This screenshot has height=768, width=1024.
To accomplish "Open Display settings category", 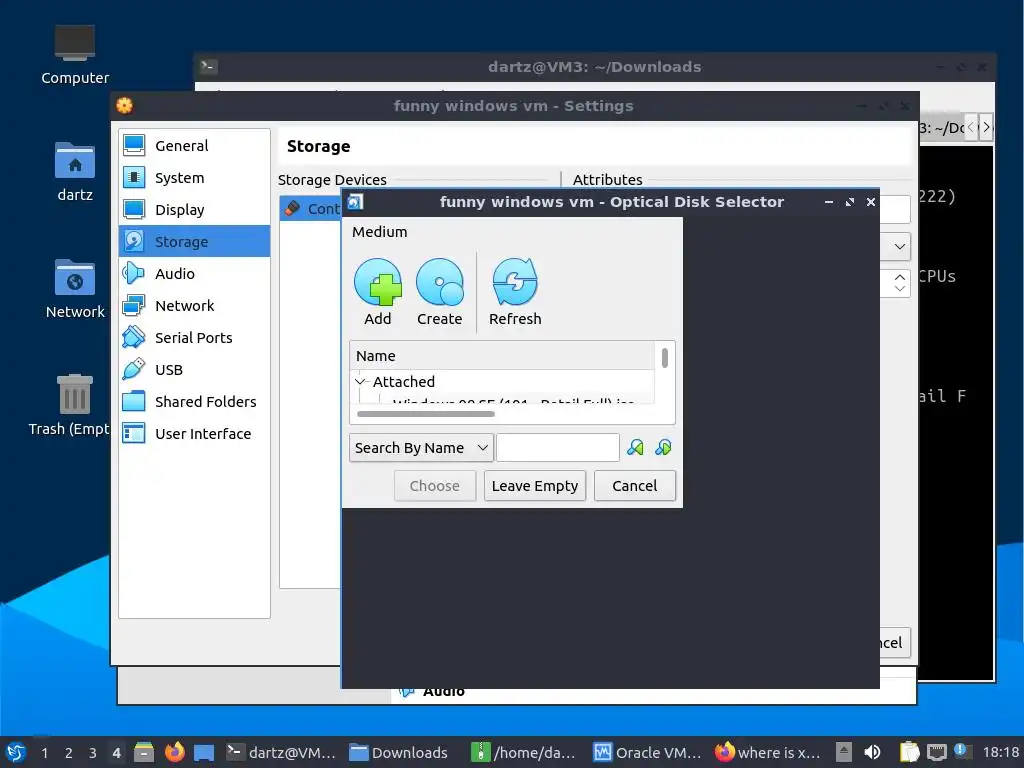I will pyautogui.click(x=195, y=210).
